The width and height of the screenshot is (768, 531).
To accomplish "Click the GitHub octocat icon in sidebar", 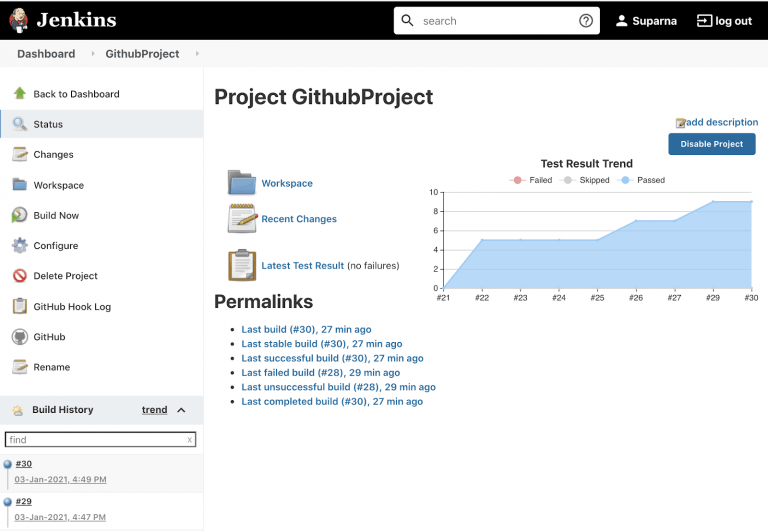I will (x=19, y=337).
